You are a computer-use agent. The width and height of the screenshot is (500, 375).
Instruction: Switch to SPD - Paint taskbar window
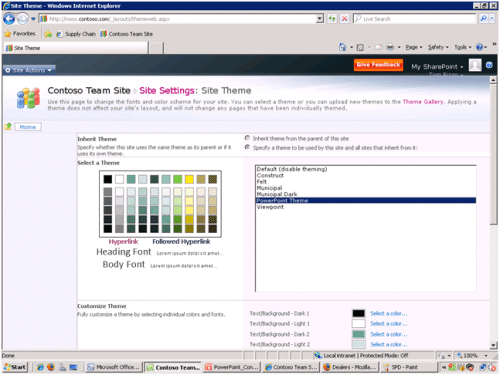(x=409, y=367)
